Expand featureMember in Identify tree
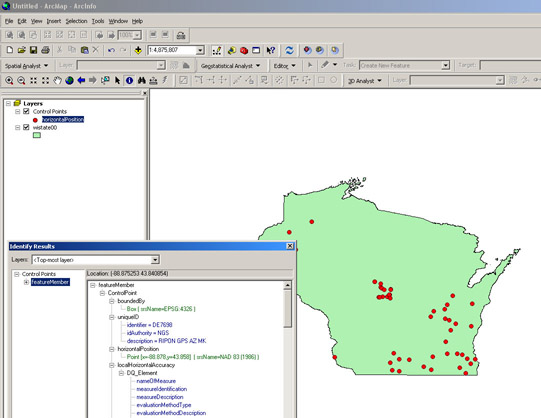The height and width of the screenshot is (418, 541). 26,282
